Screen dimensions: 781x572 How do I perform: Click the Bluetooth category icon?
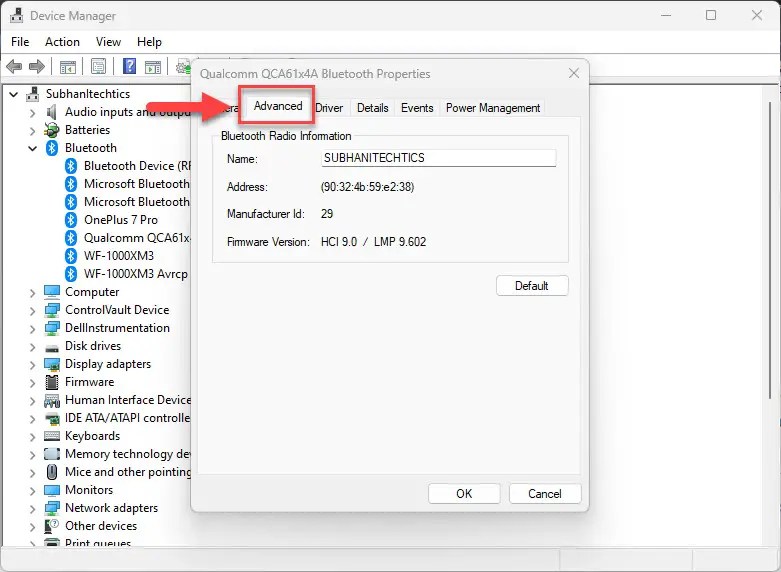pyautogui.click(x=52, y=148)
